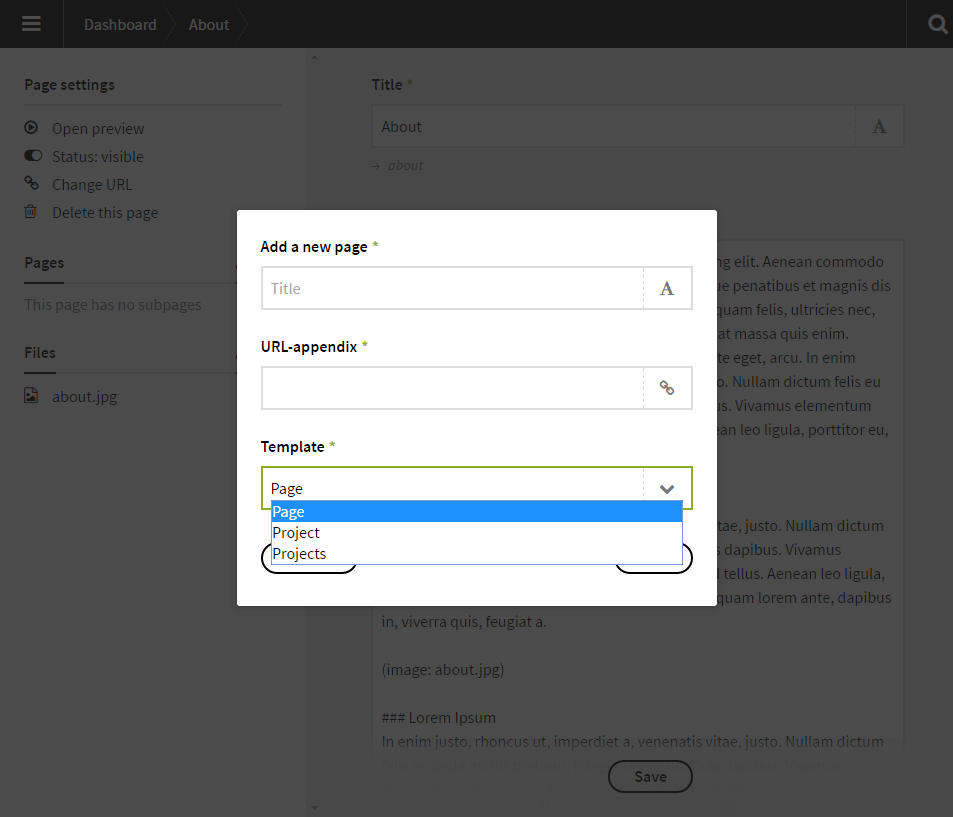Screen dimensions: 953x817
Task: Go to the Dashboard breadcrumb
Action: 120,24
